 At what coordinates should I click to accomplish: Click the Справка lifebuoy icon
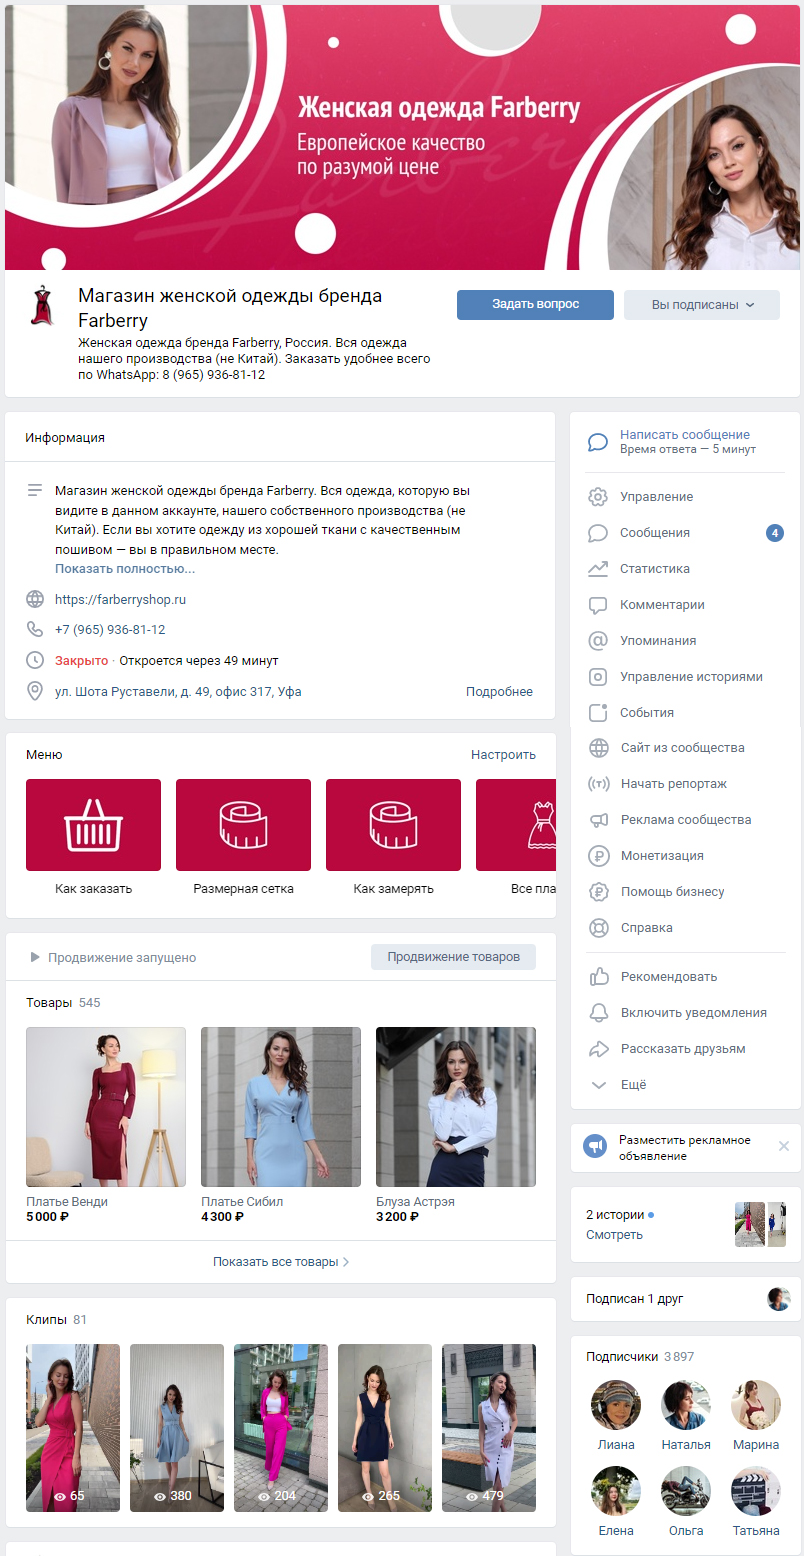click(598, 928)
